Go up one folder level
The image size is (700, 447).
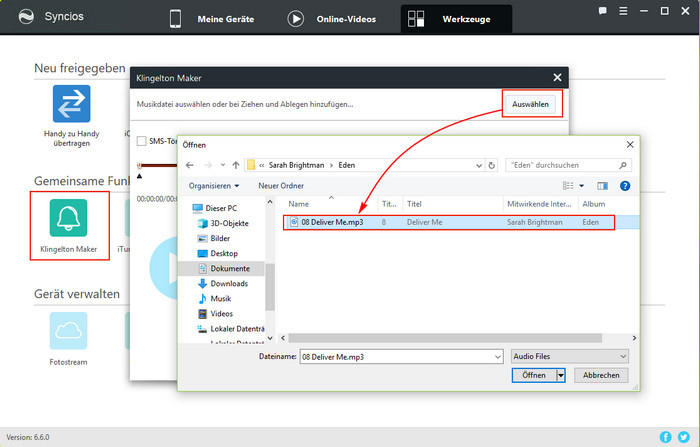[x=236, y=165]
